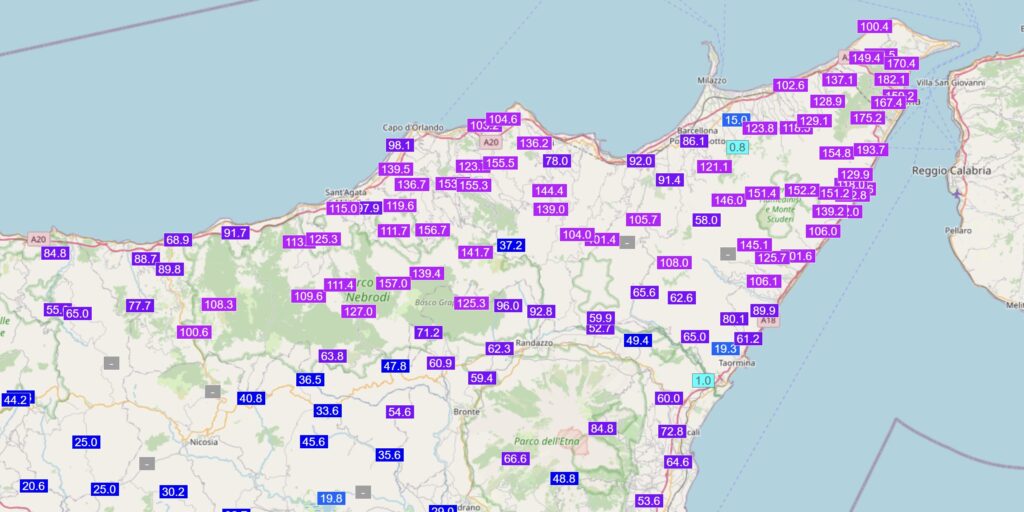Click the 68.9 coastal station value
The image size is (1024, 512).
(178, 240)
